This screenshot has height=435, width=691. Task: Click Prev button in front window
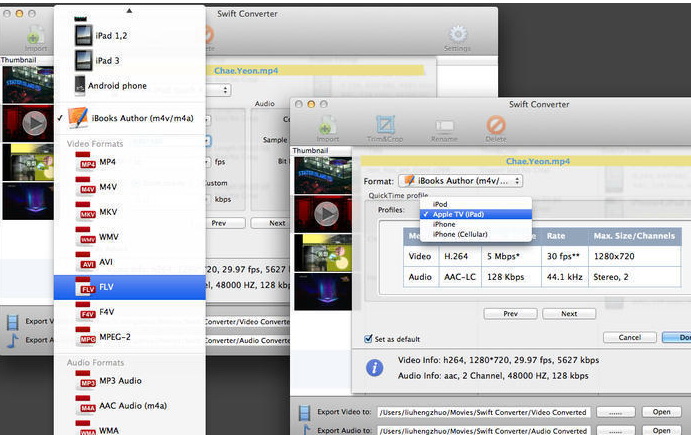(510, 314)
